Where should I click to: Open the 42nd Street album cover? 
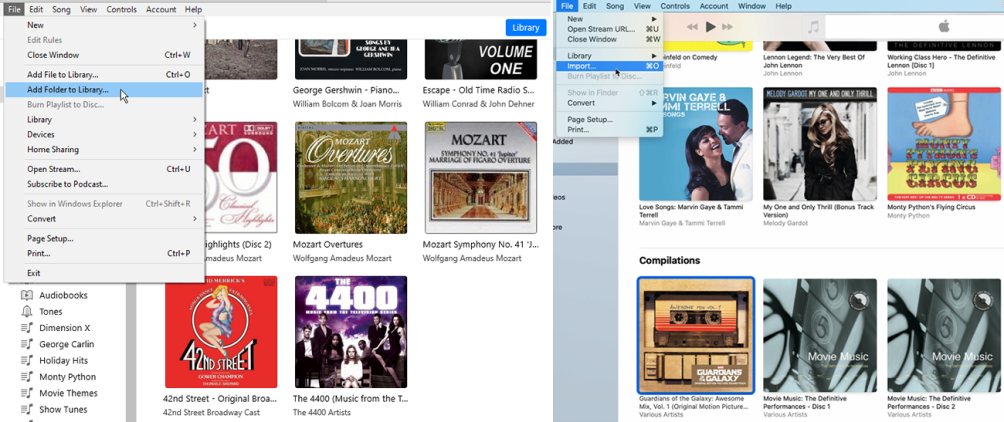[221, 332]
